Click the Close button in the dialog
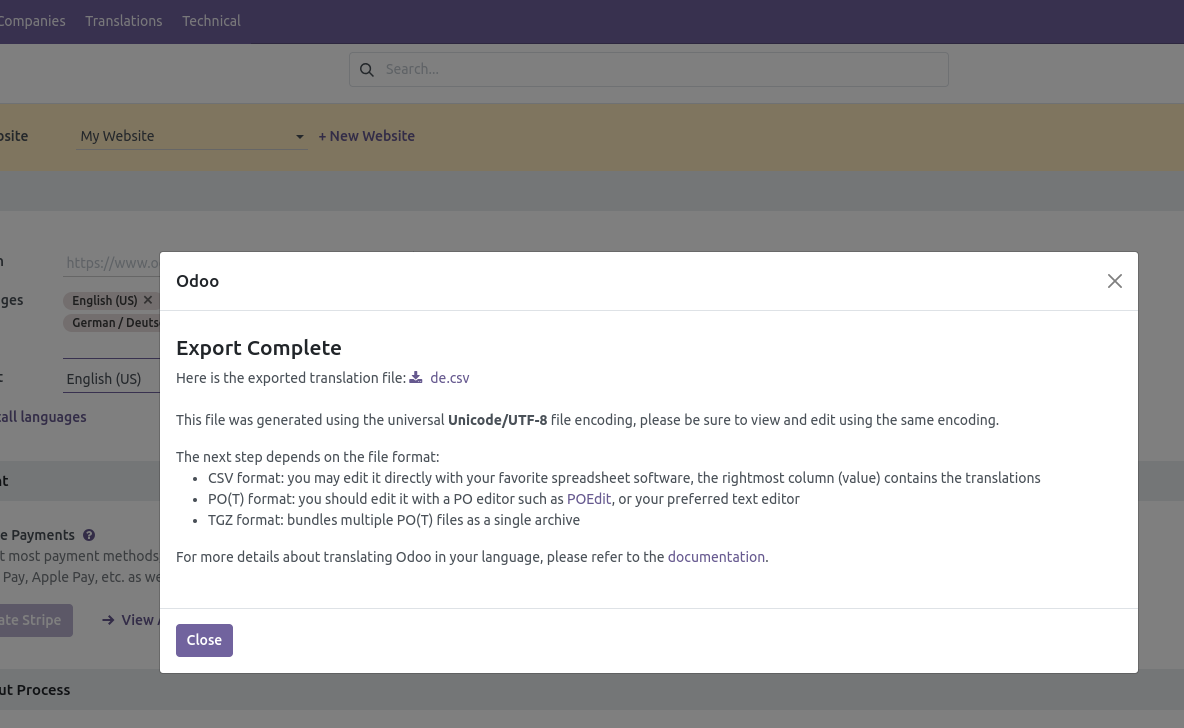 205,640
